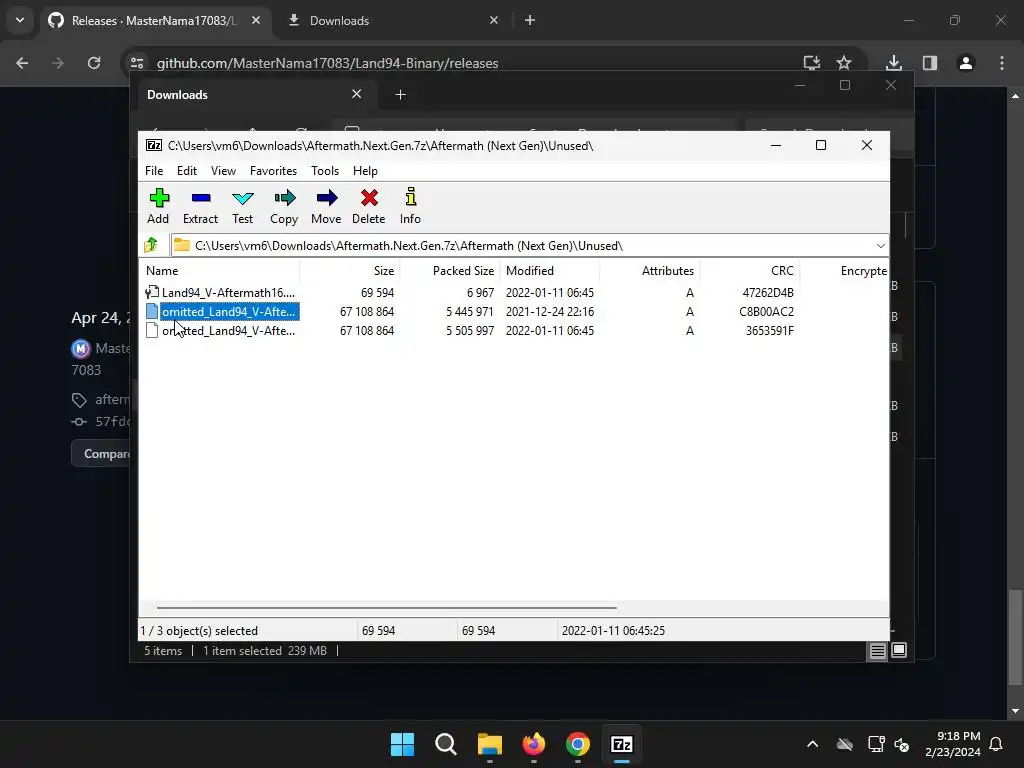Go back in Chrome
1024x768 pixels.
[x=22, y=63]
